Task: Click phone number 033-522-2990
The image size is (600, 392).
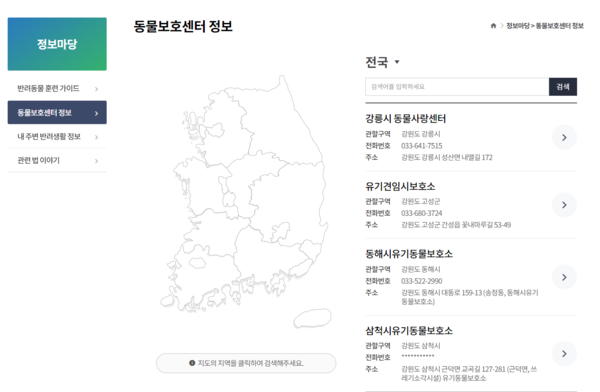Action: pyautogui.click(x=421, y=281)
